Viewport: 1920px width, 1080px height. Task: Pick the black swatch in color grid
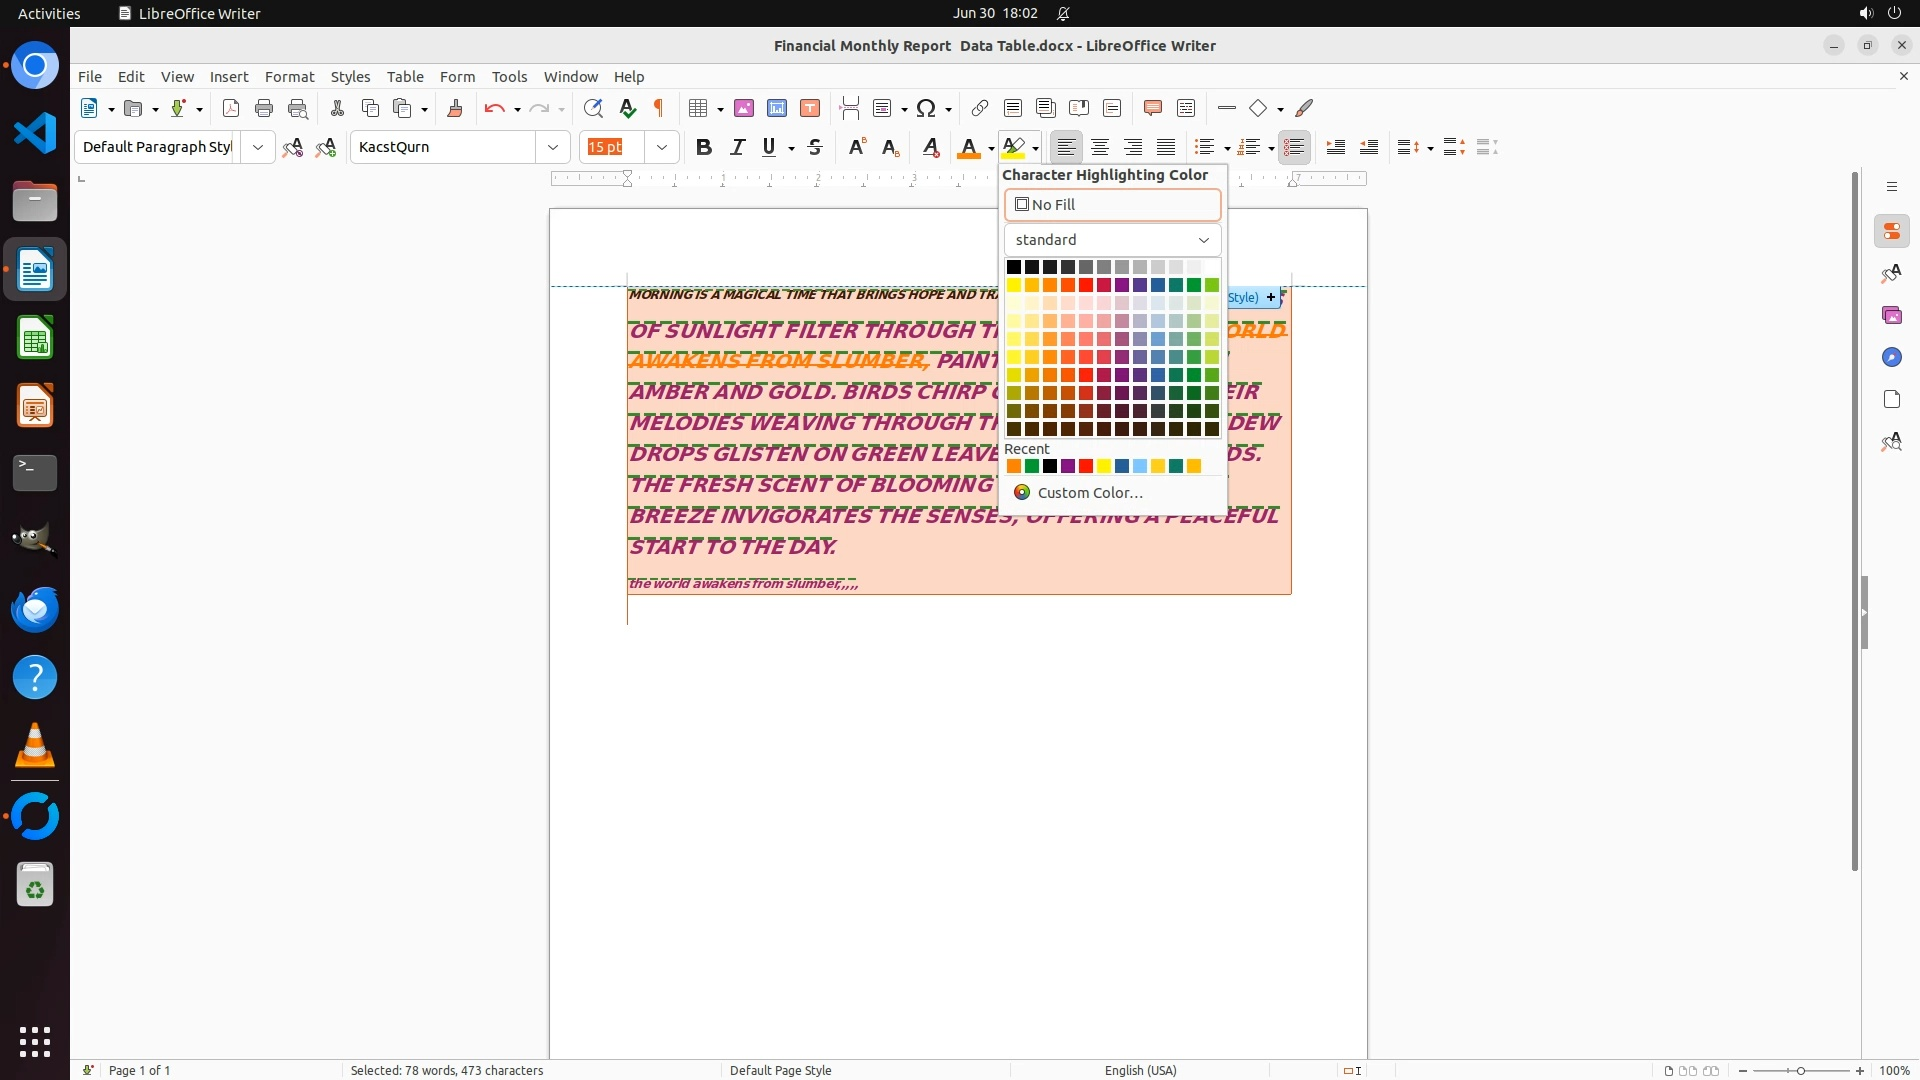1014,267
